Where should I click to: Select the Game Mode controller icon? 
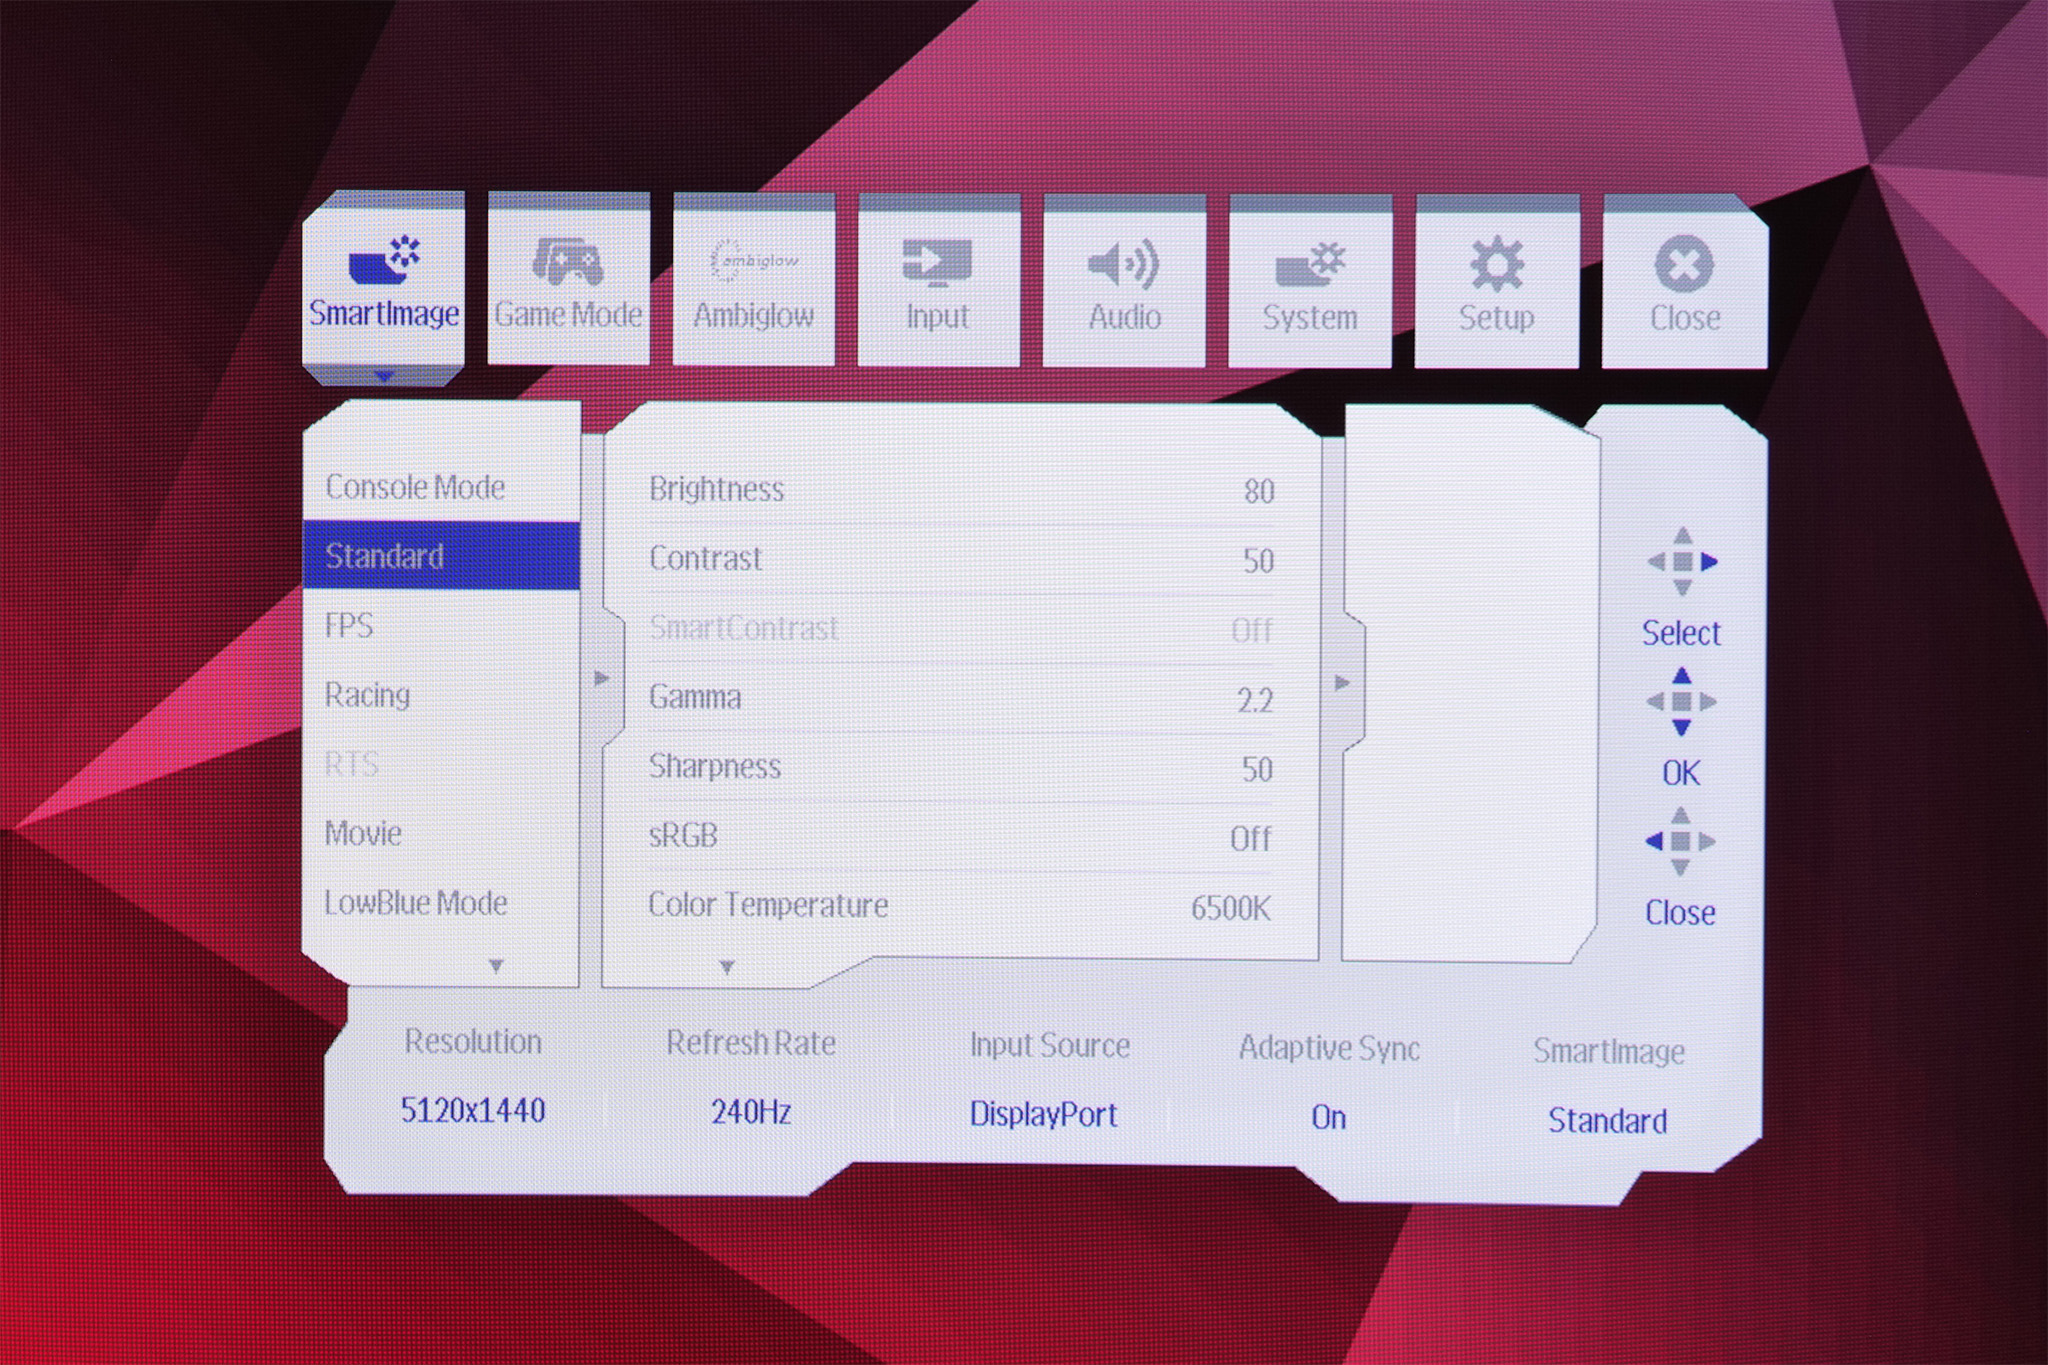[x=568, y=262]
